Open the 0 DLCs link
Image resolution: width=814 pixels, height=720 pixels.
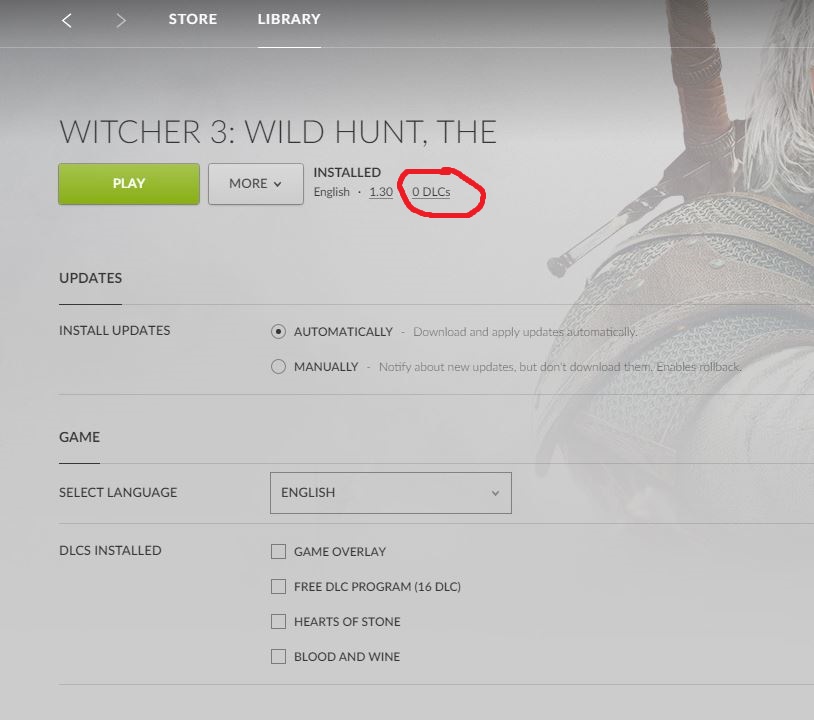[x=431, y=192]
